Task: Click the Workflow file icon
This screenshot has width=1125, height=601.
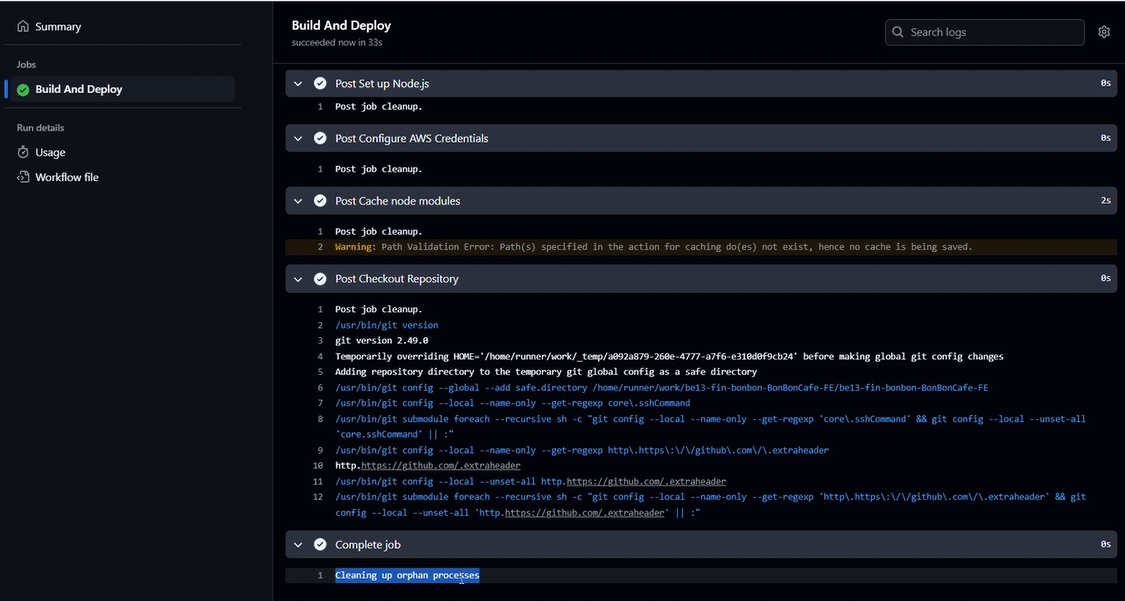Action: click(x=23, y=177)
